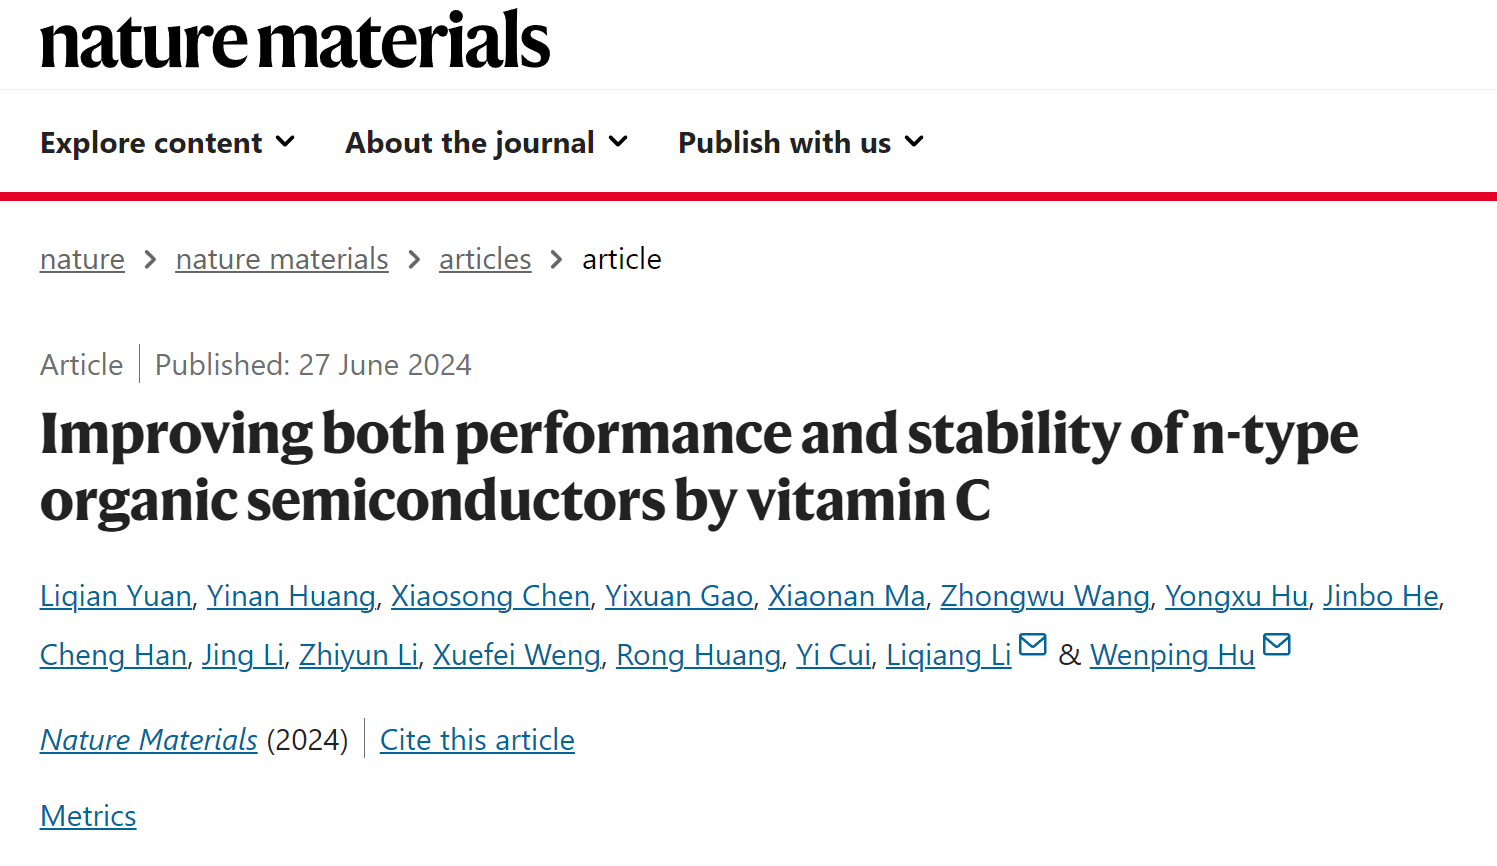Click author name Yi Cui
Viewport: 1497px width, 866px height.
coord(833,655)
